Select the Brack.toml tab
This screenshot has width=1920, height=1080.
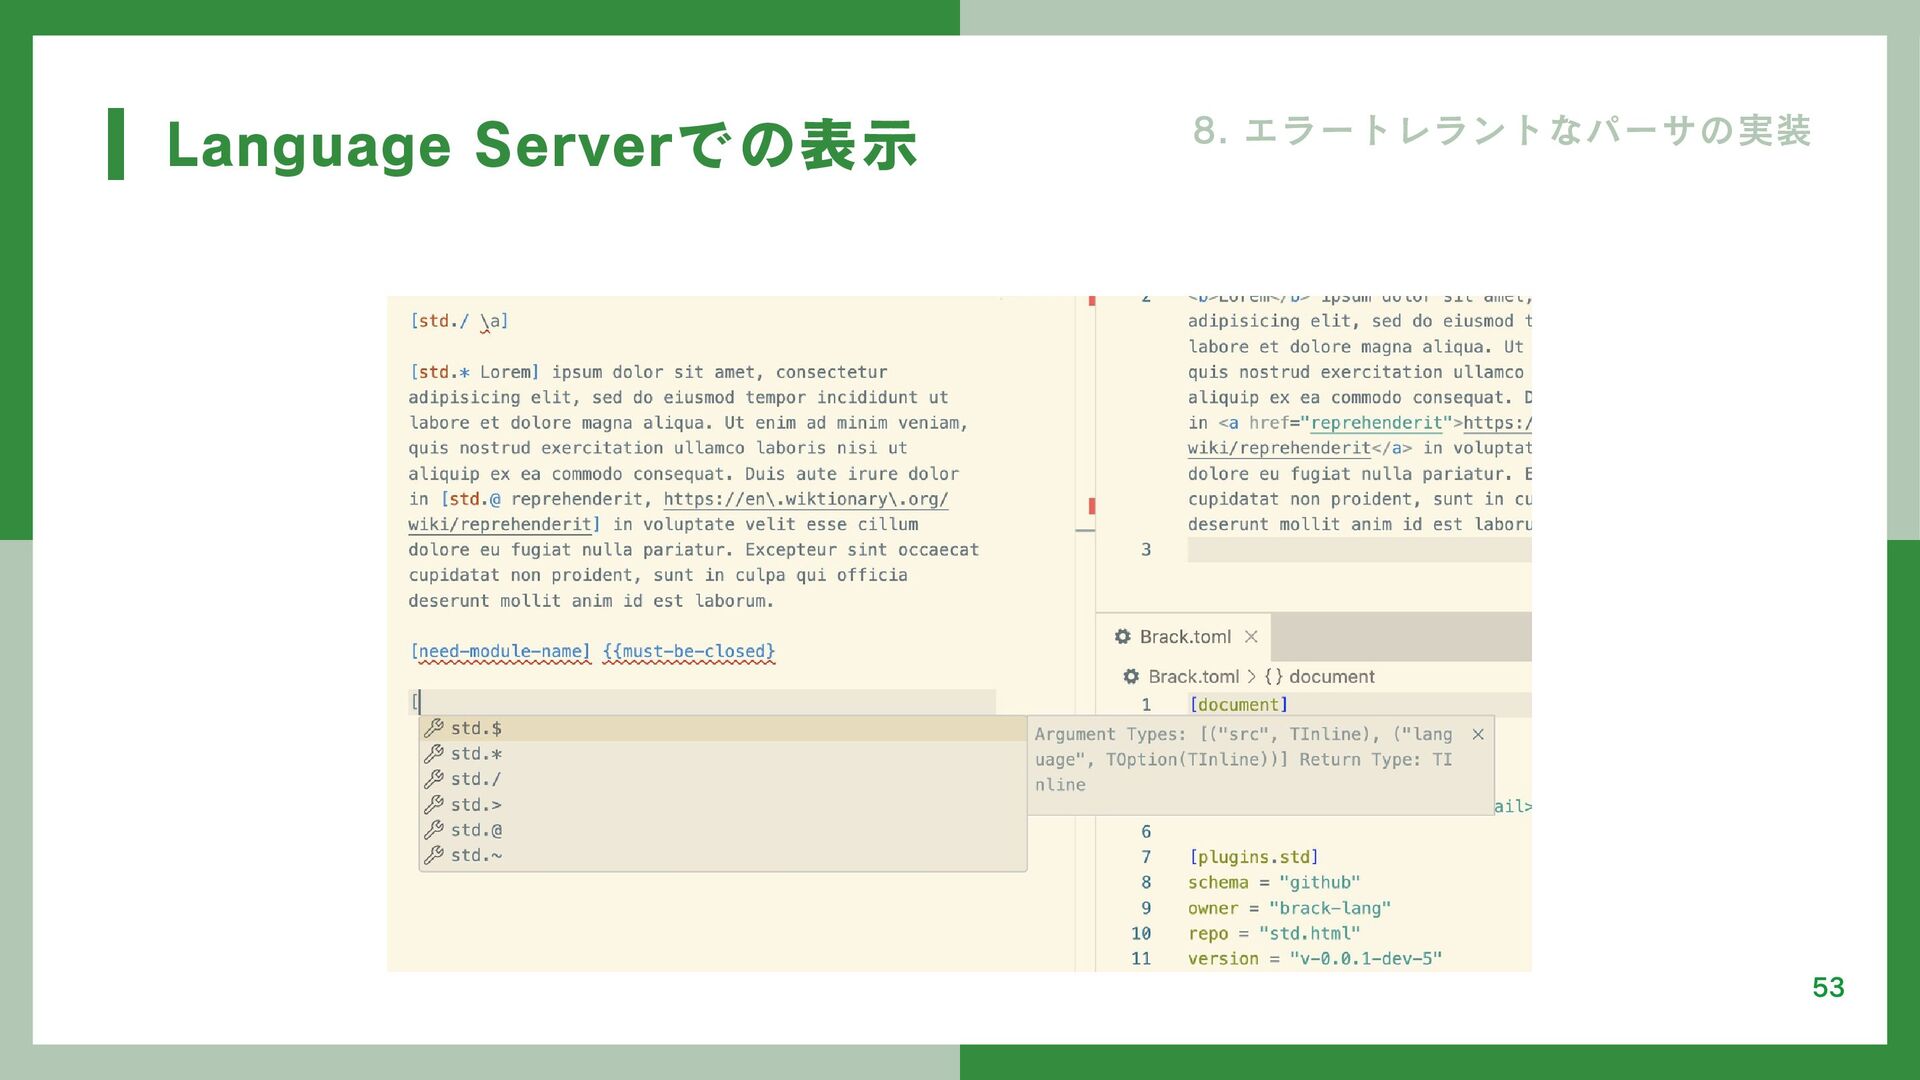click(1185, 637)
